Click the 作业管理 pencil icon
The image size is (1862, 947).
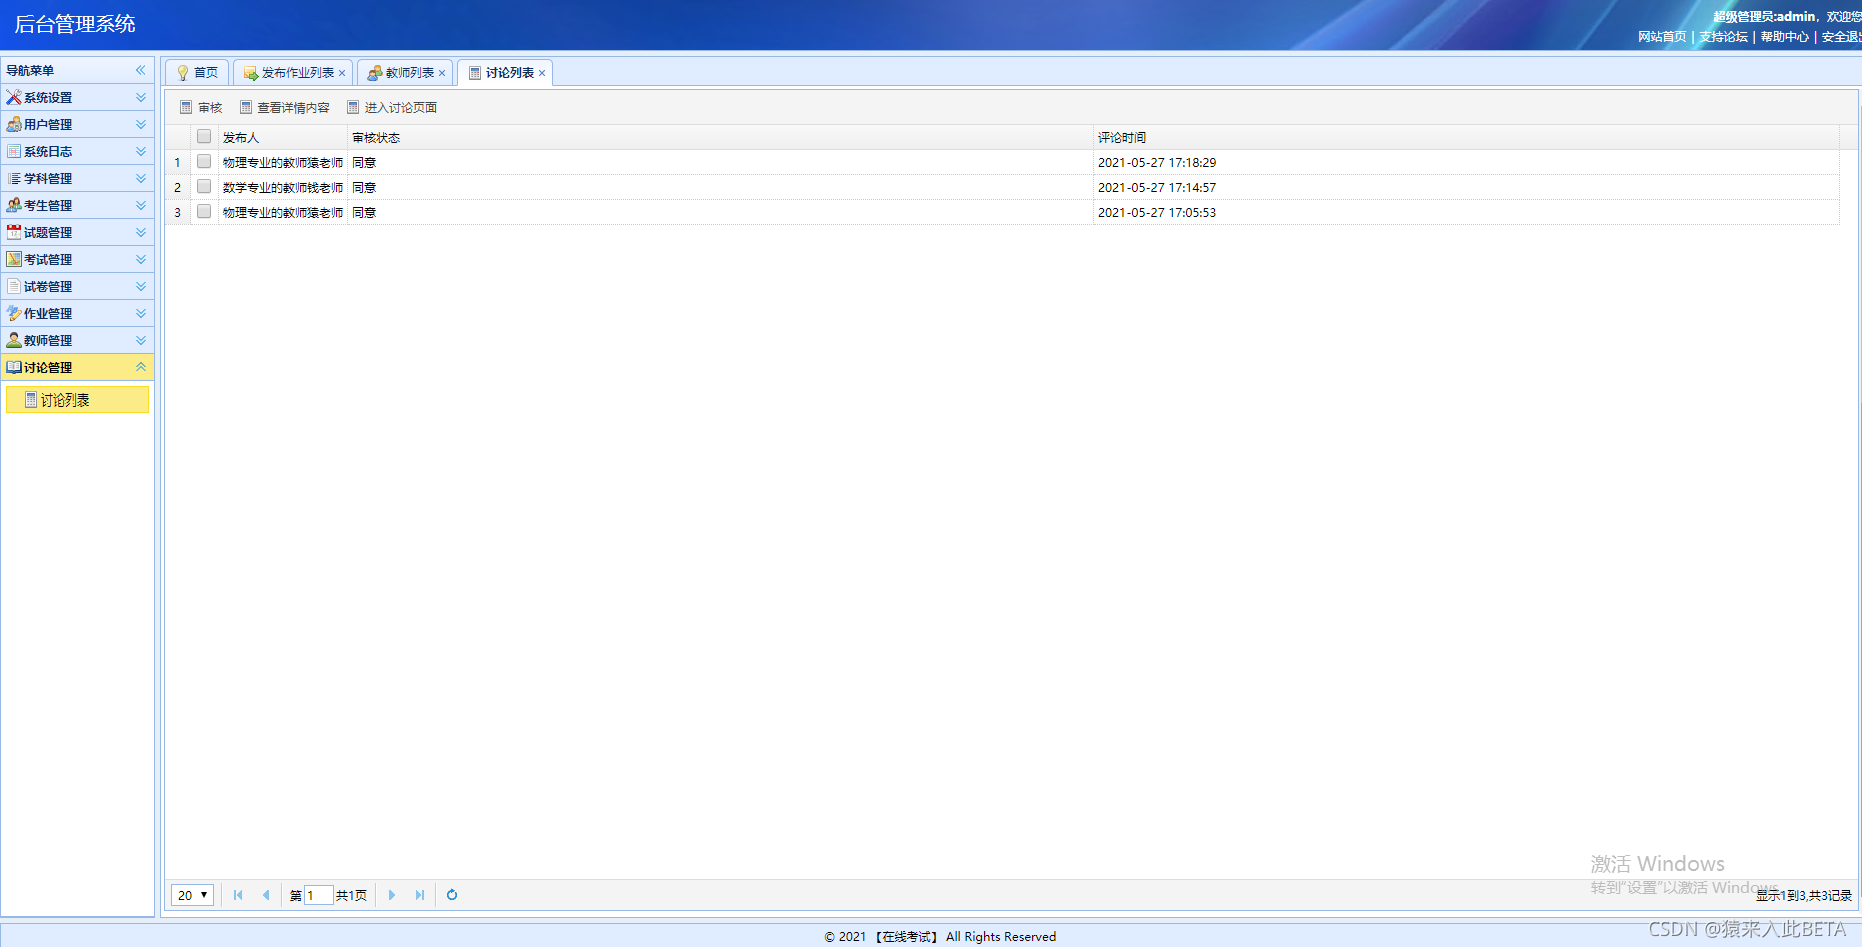14,314
